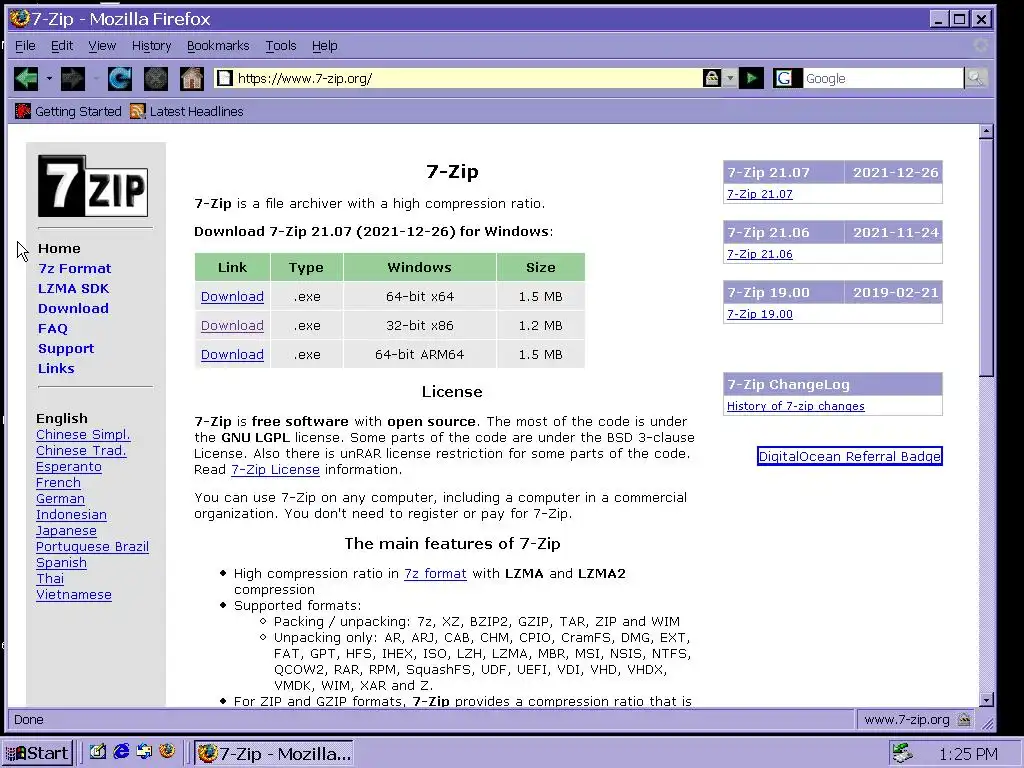
Task: Open the Help menu
Action: tap(324, 46)
